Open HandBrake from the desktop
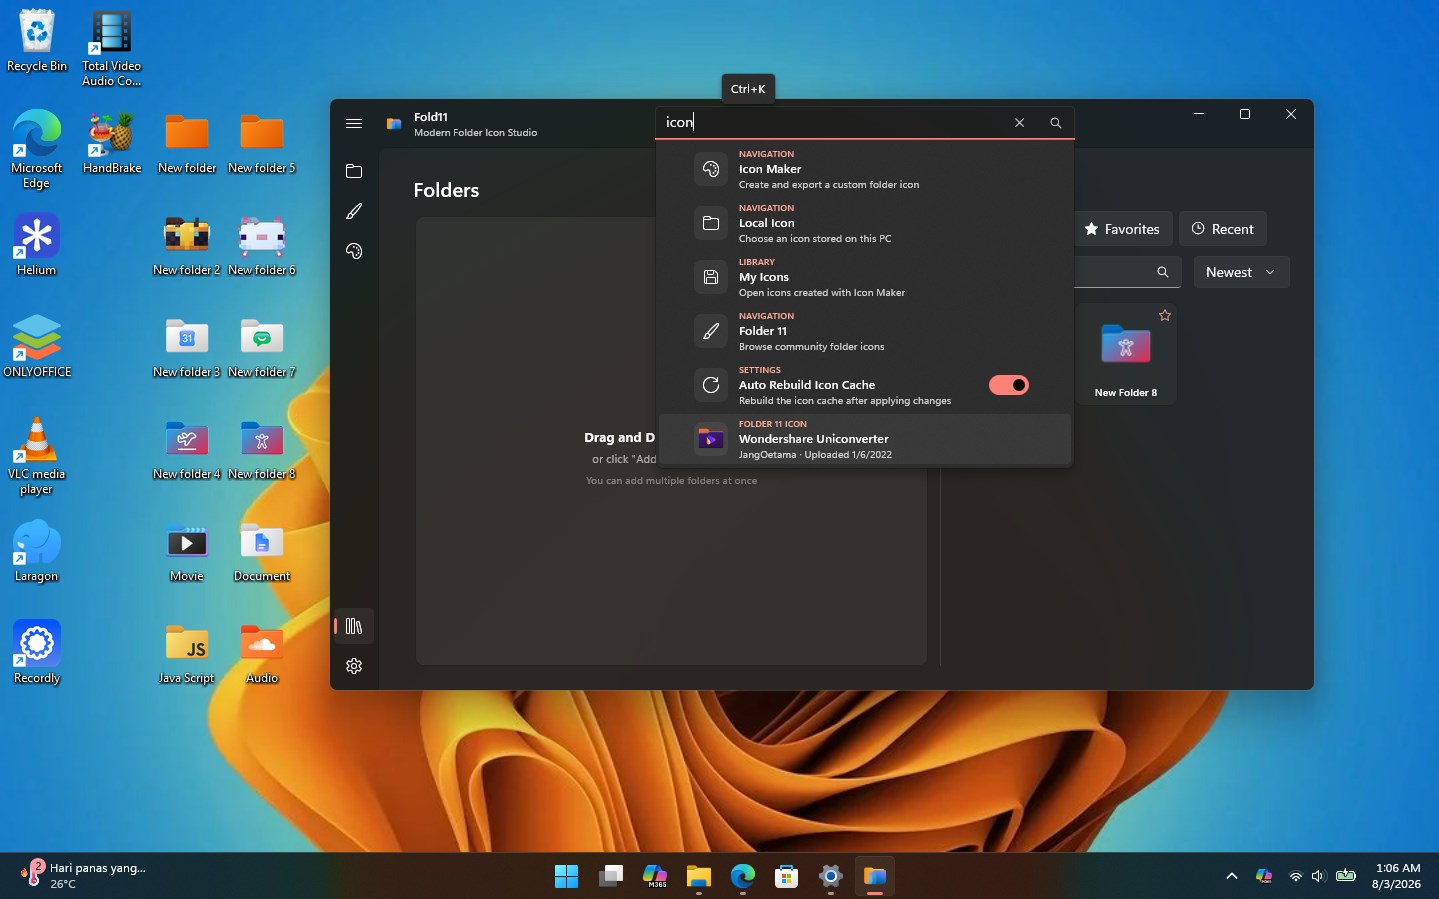 (x=112, y=144)
